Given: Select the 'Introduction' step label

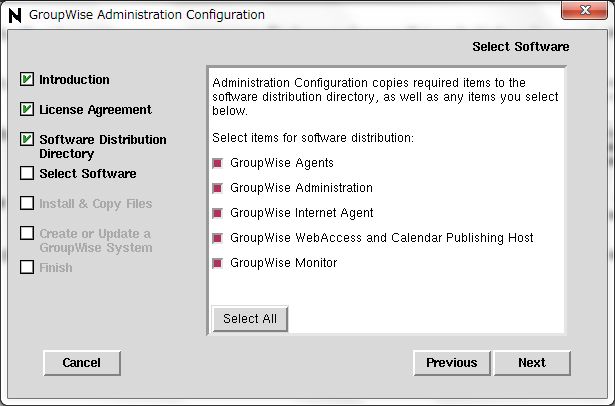Looking at the screenshot, I should click(x=75, y=80).
